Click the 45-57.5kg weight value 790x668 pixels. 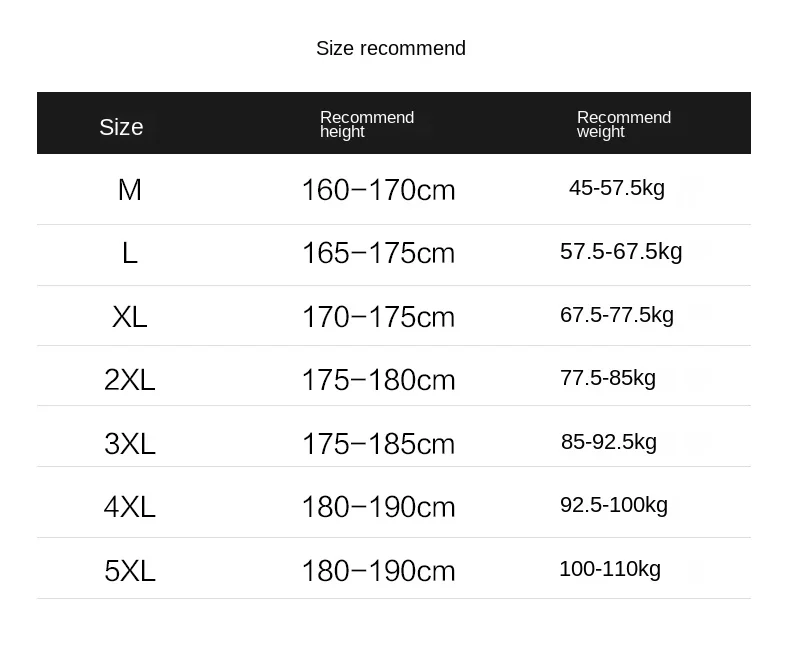pos(616,187)
